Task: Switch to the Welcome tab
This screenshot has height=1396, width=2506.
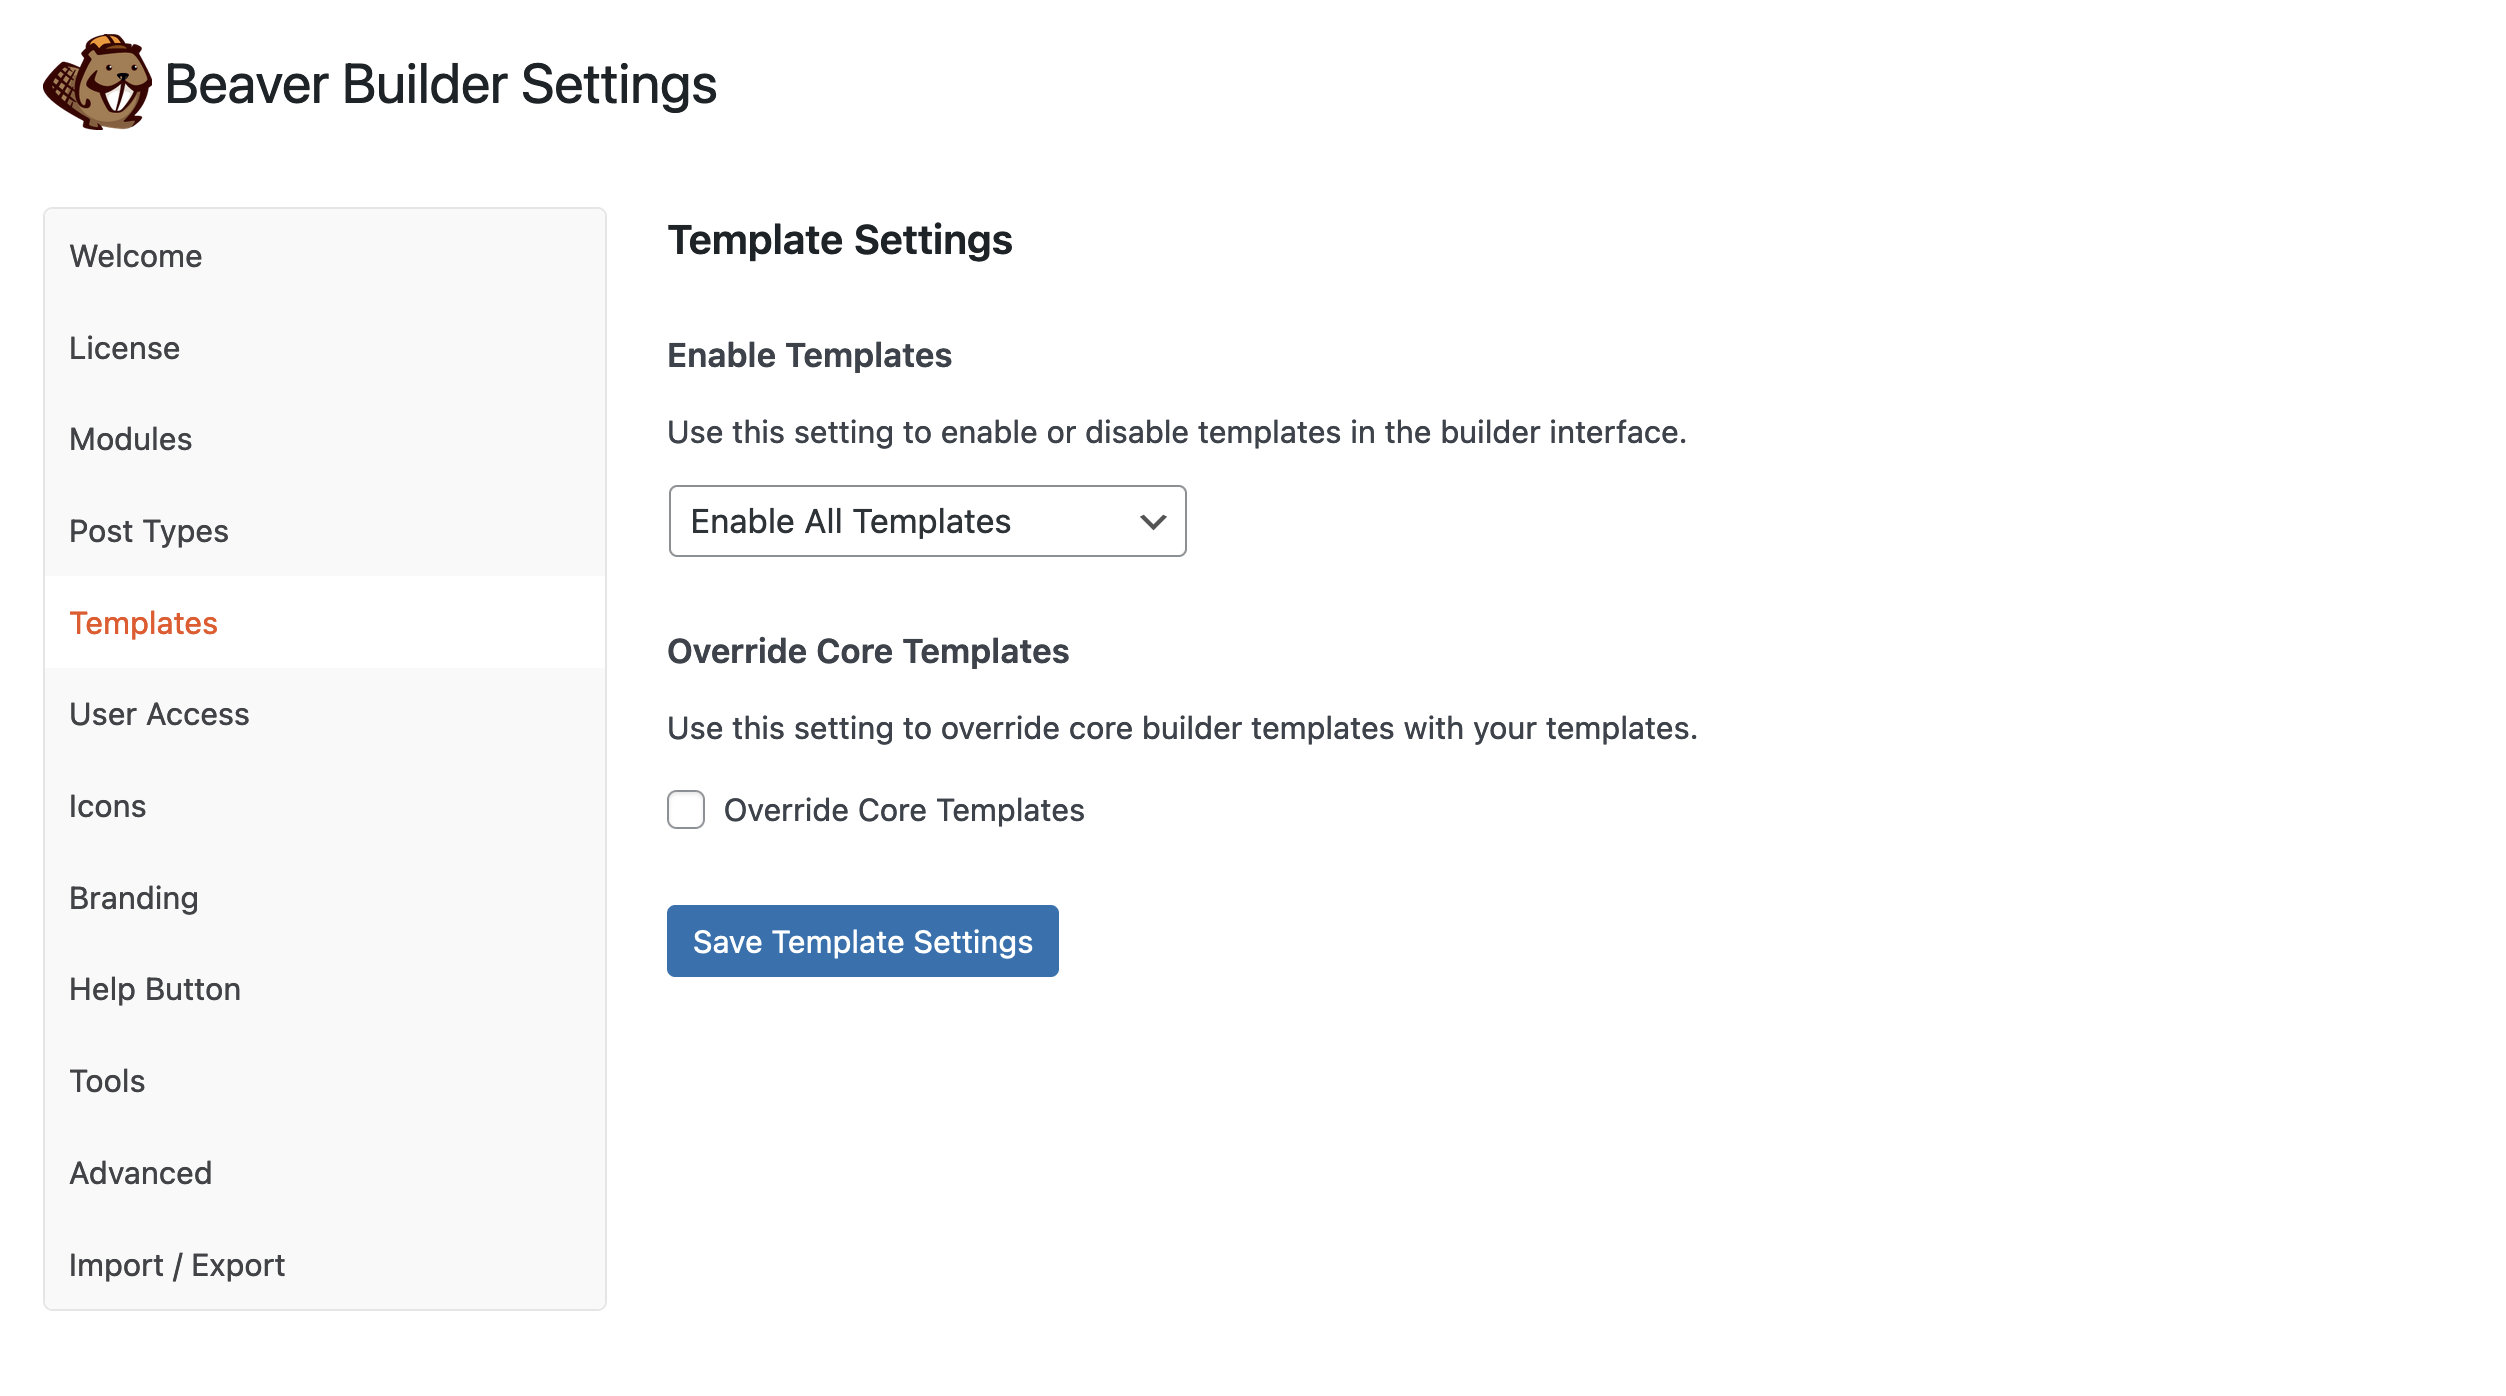Action: point(135,256)
